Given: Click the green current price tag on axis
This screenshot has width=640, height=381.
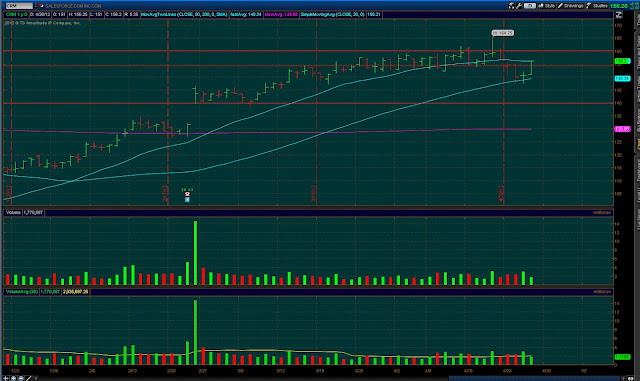Looking at the screenshot, I should 622,61.
